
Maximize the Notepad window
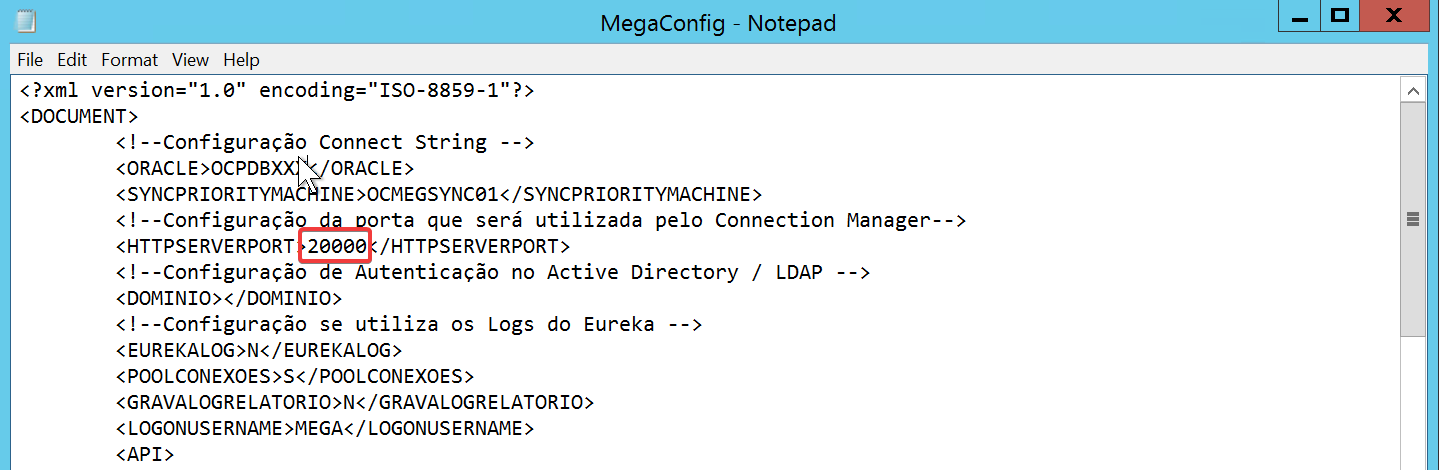point(1339,15)
